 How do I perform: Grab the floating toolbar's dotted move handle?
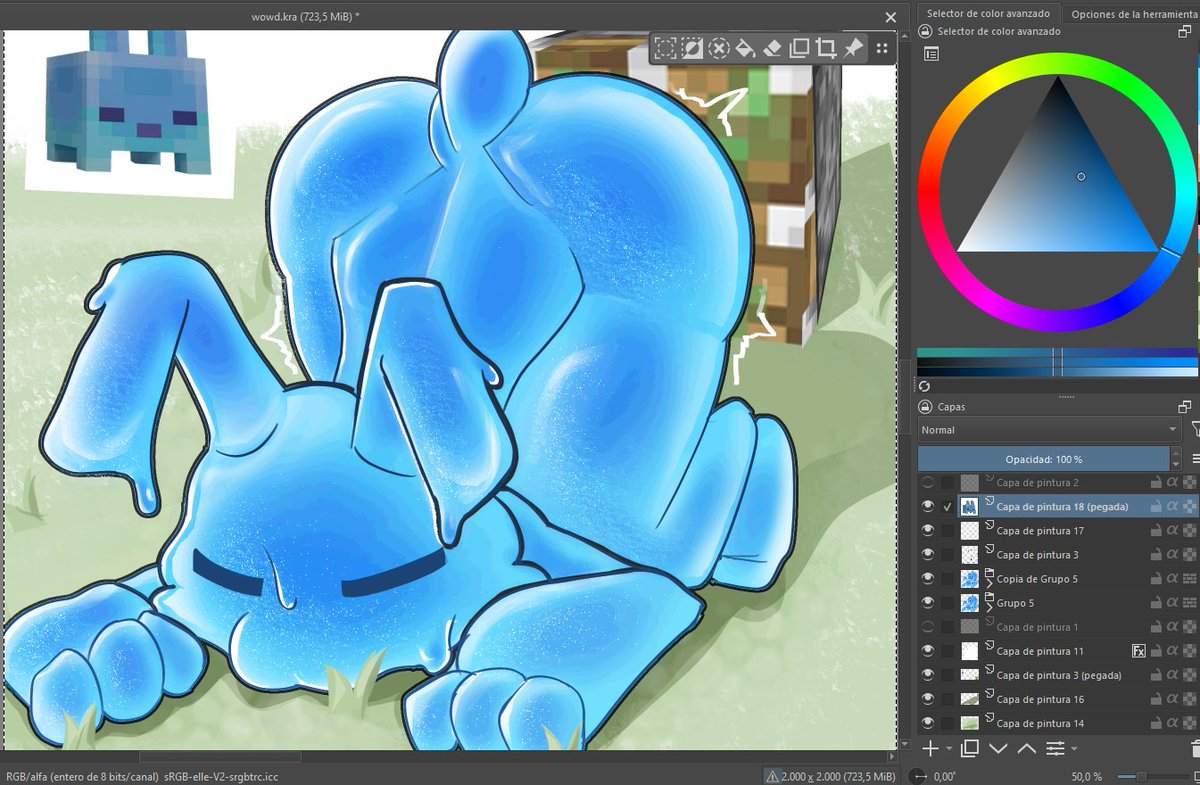882,48
